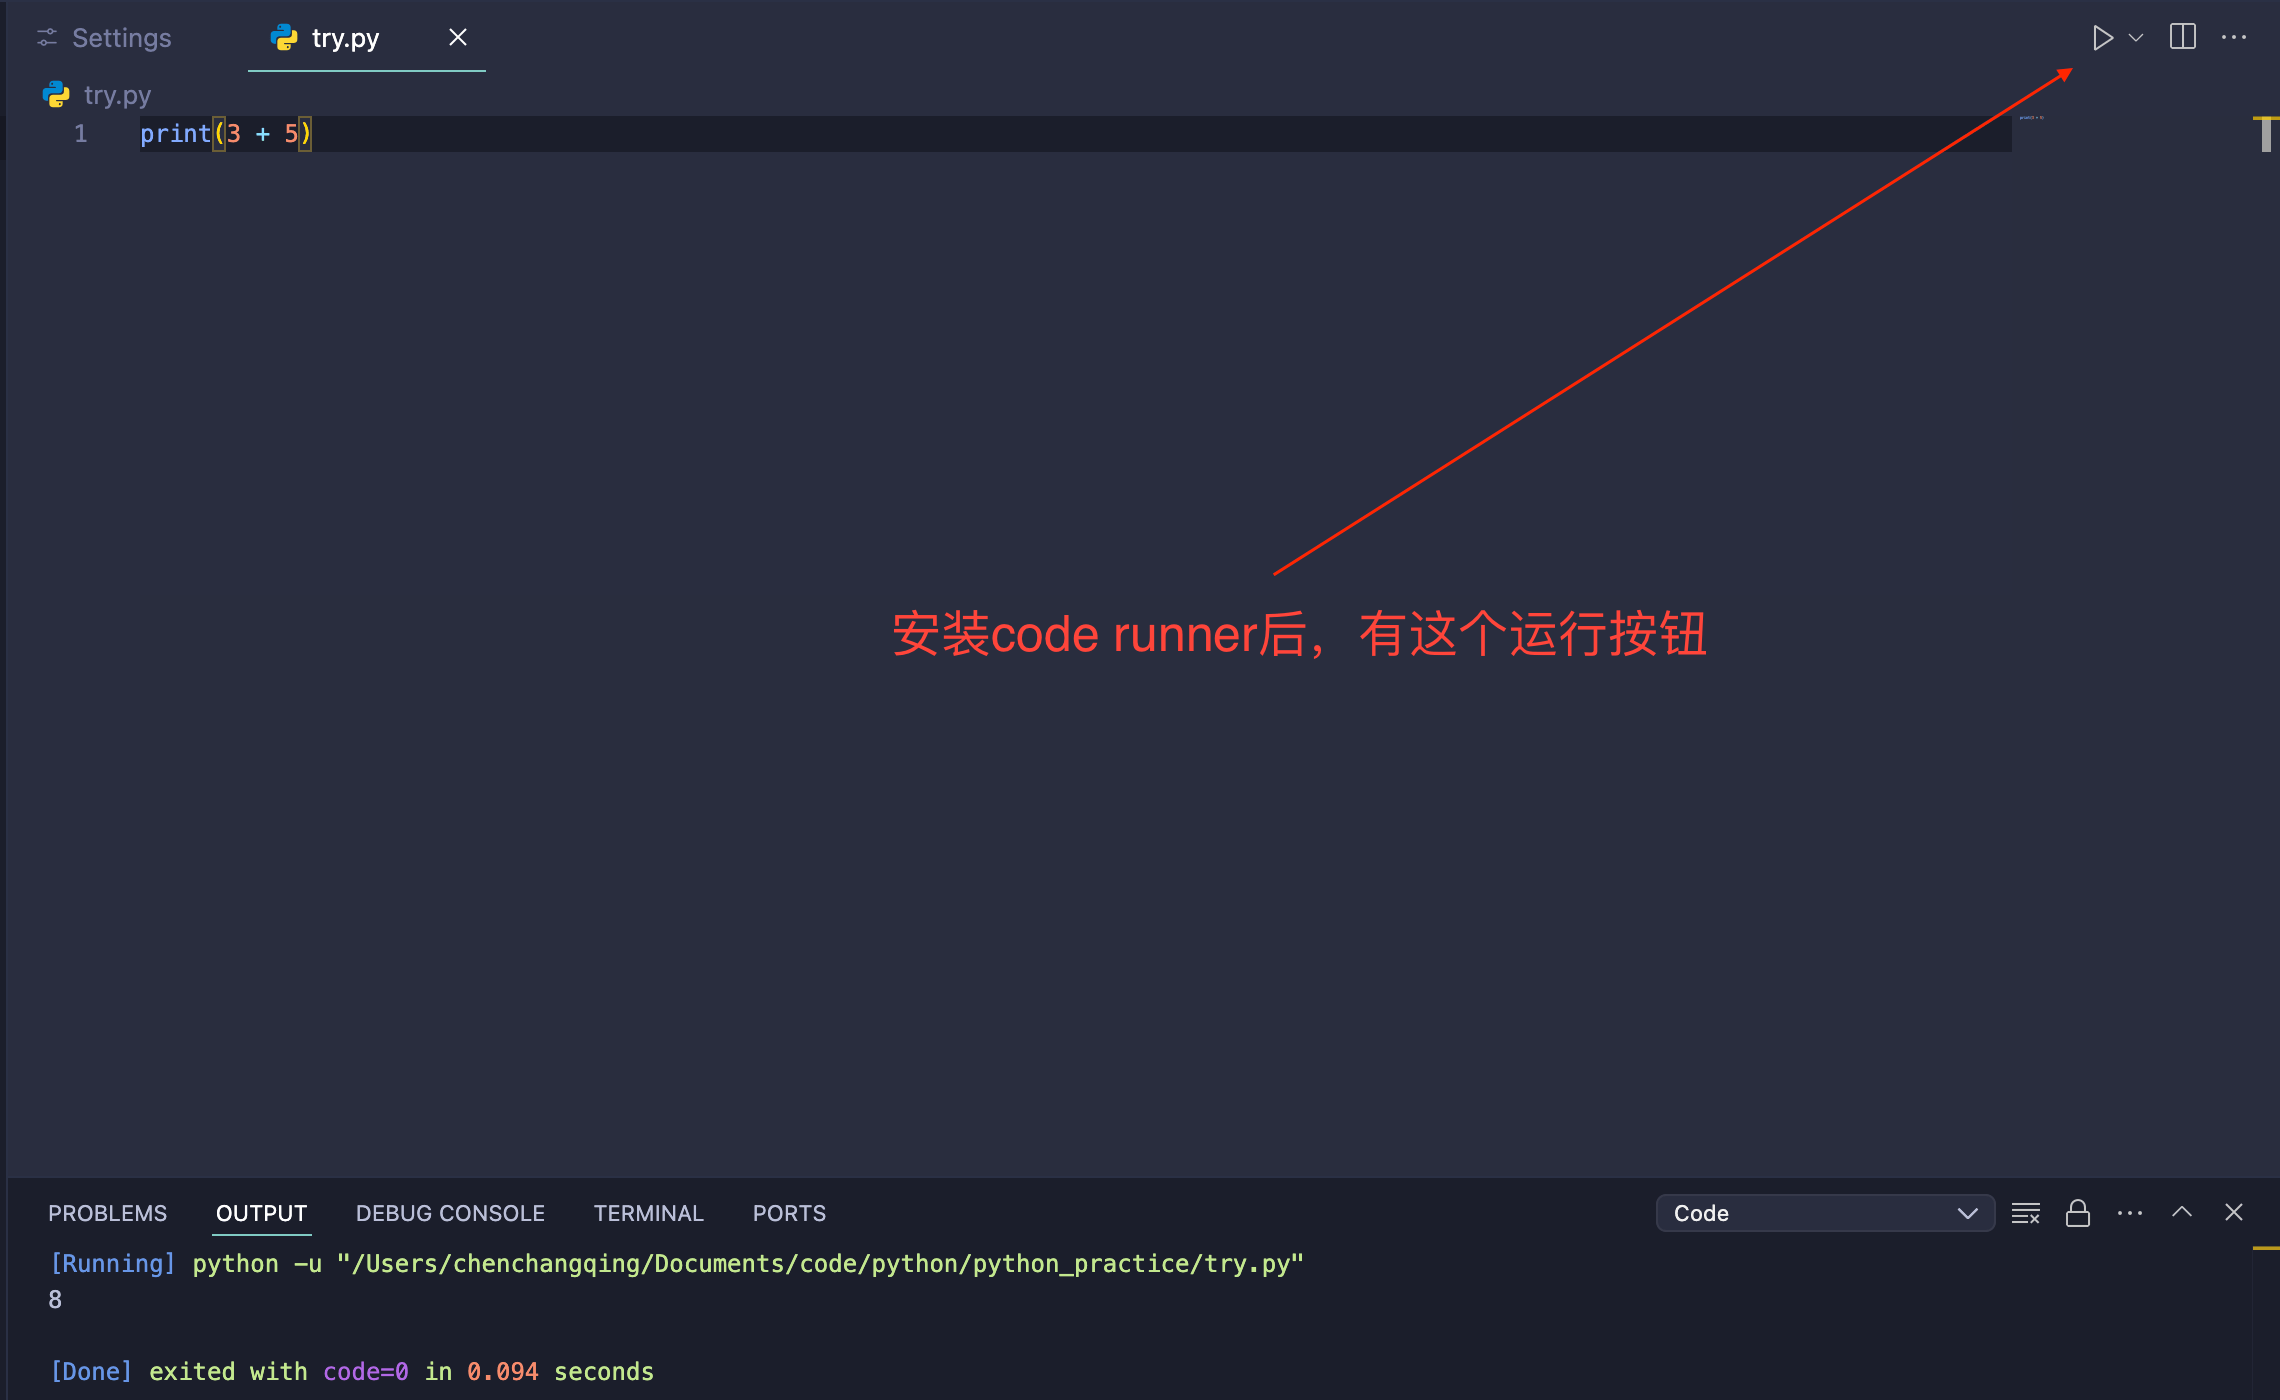Clear the output with the clear icon
Viewport: 2280px width, 1400px height.
point(2025,1213)
